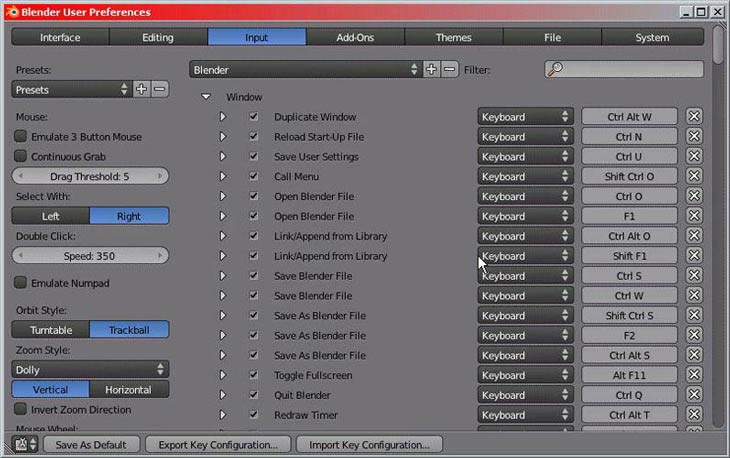Click the keymap Filter search field
This screenshot has width=730, height=458.
628,69
